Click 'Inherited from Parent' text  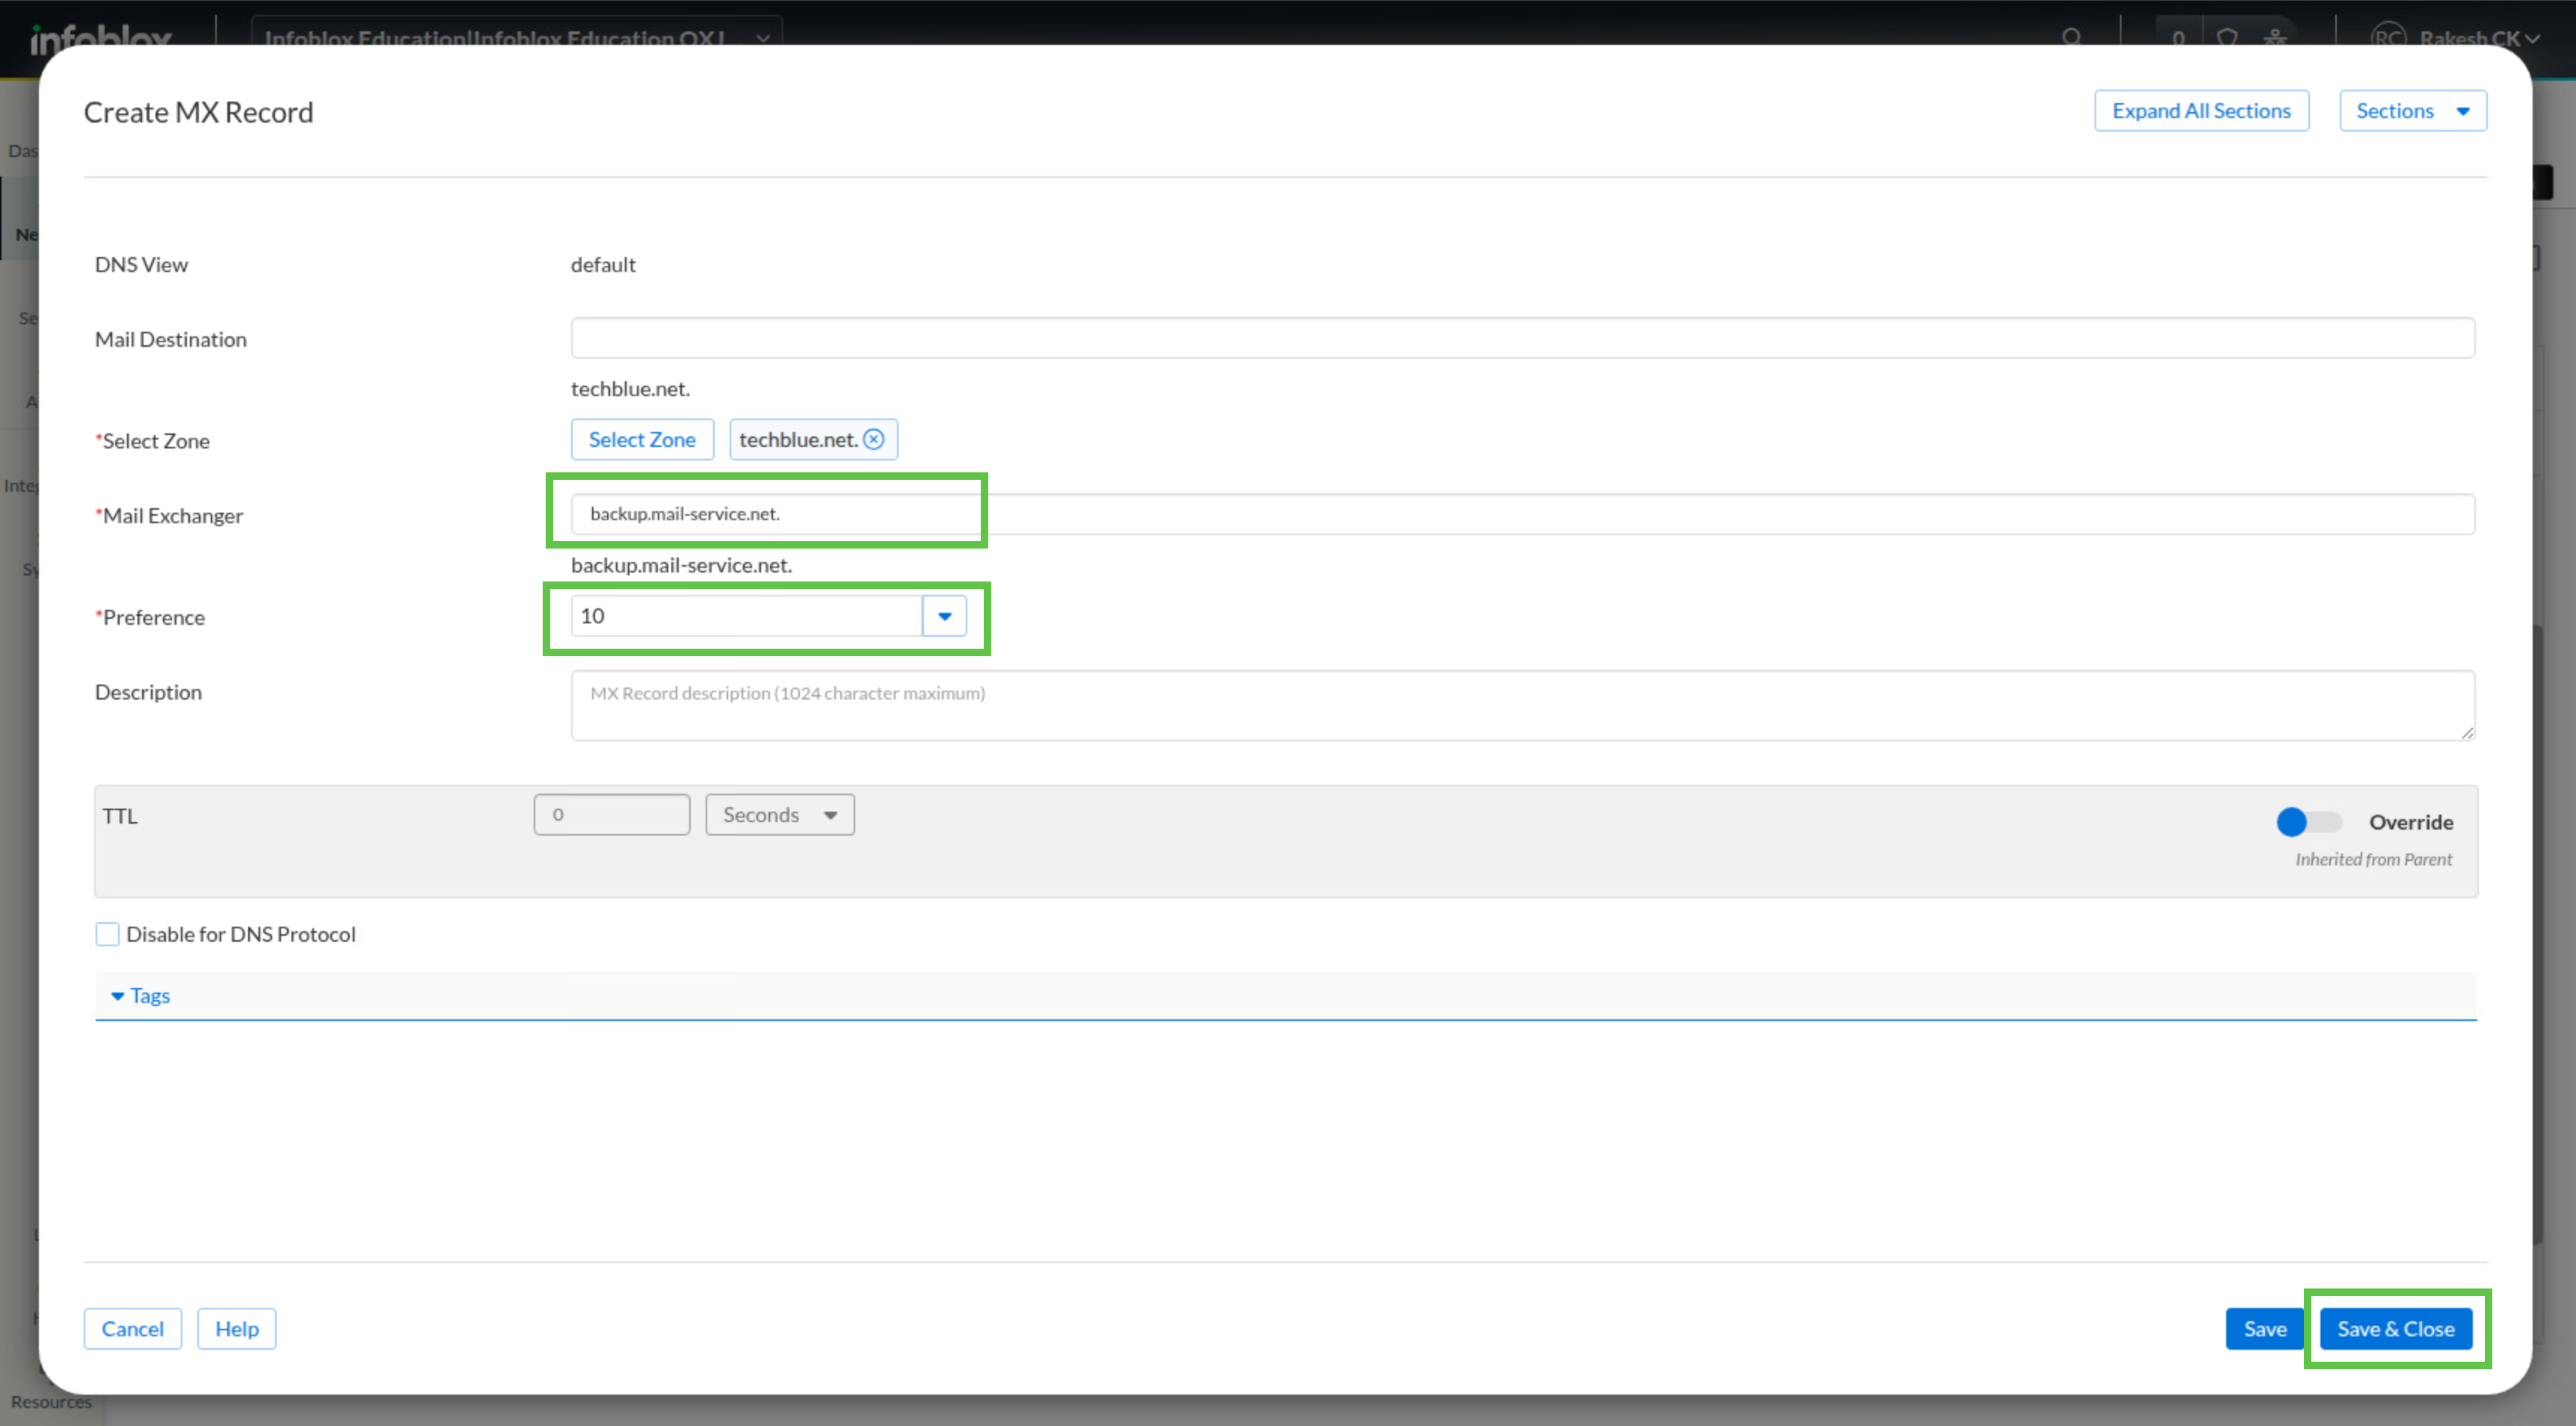[x=2373, y=860]
